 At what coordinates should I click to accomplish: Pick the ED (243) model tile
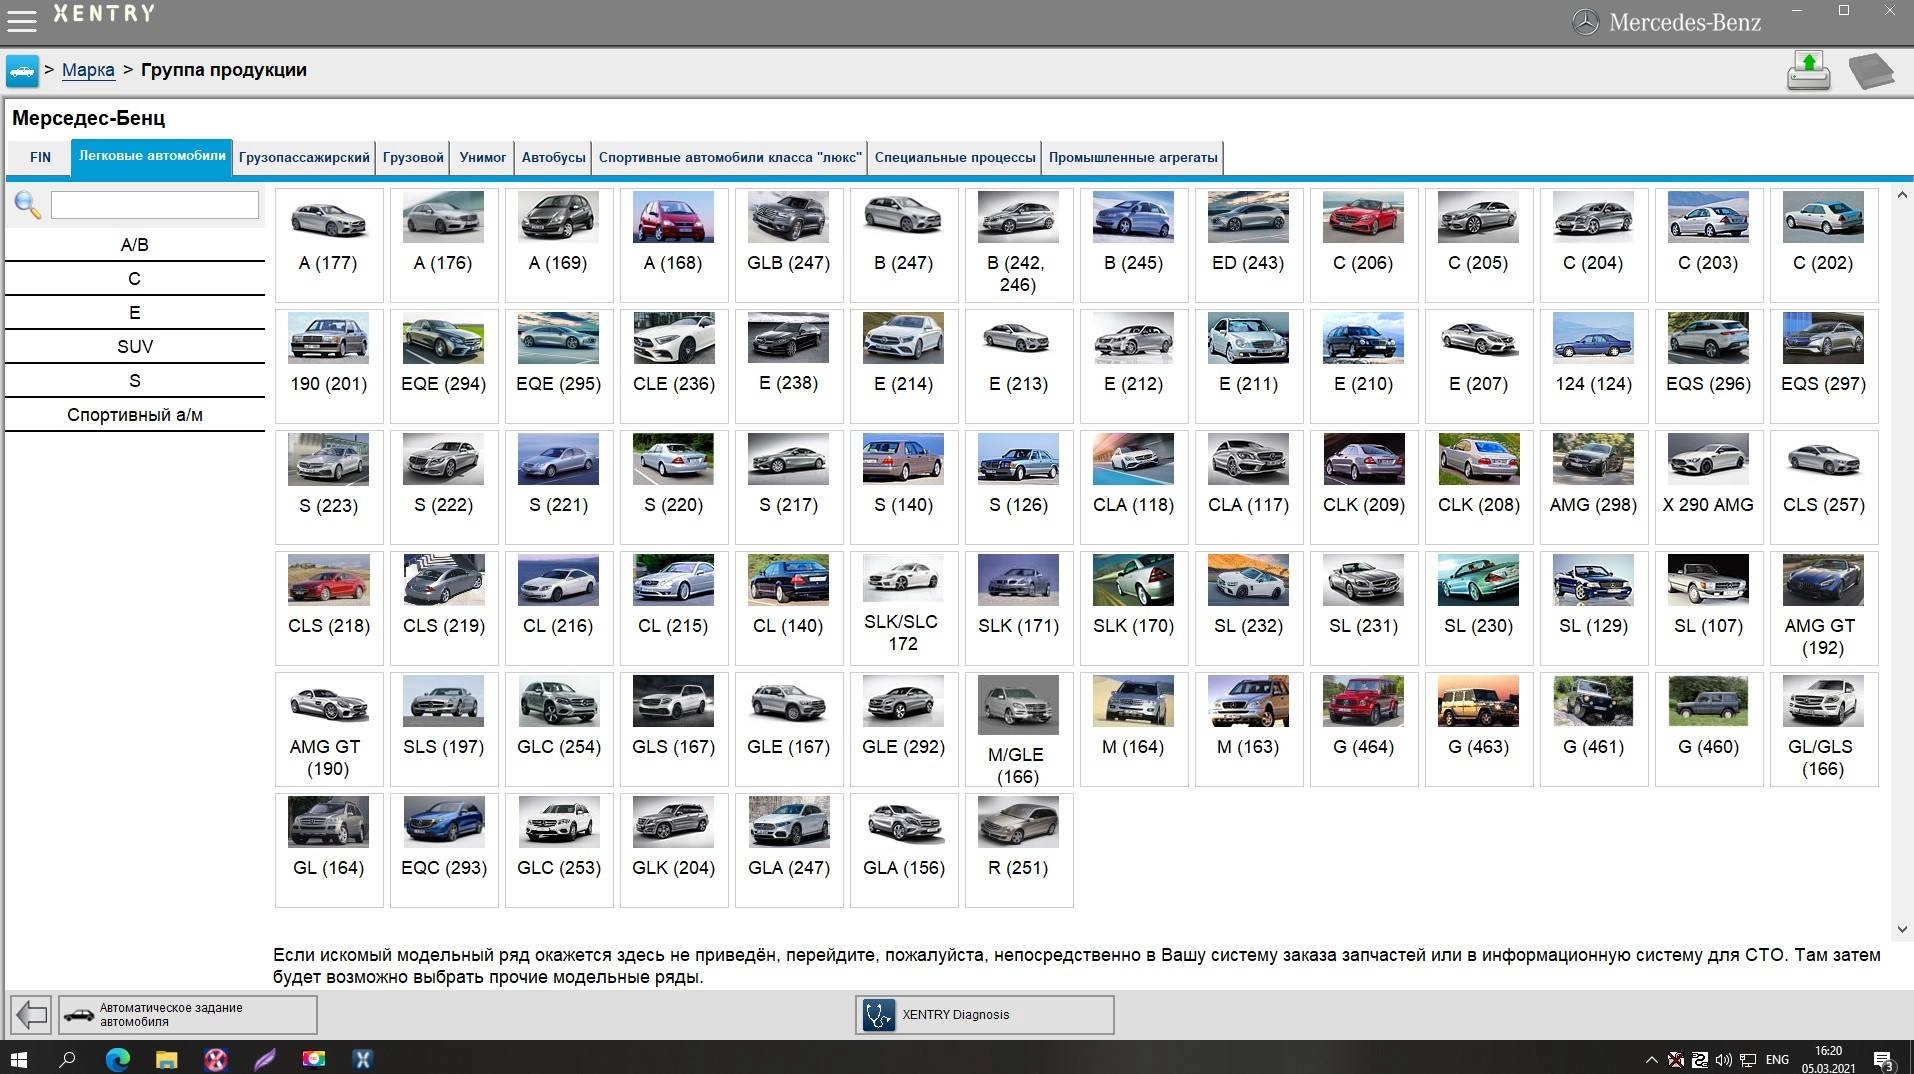pos(1248,245)
